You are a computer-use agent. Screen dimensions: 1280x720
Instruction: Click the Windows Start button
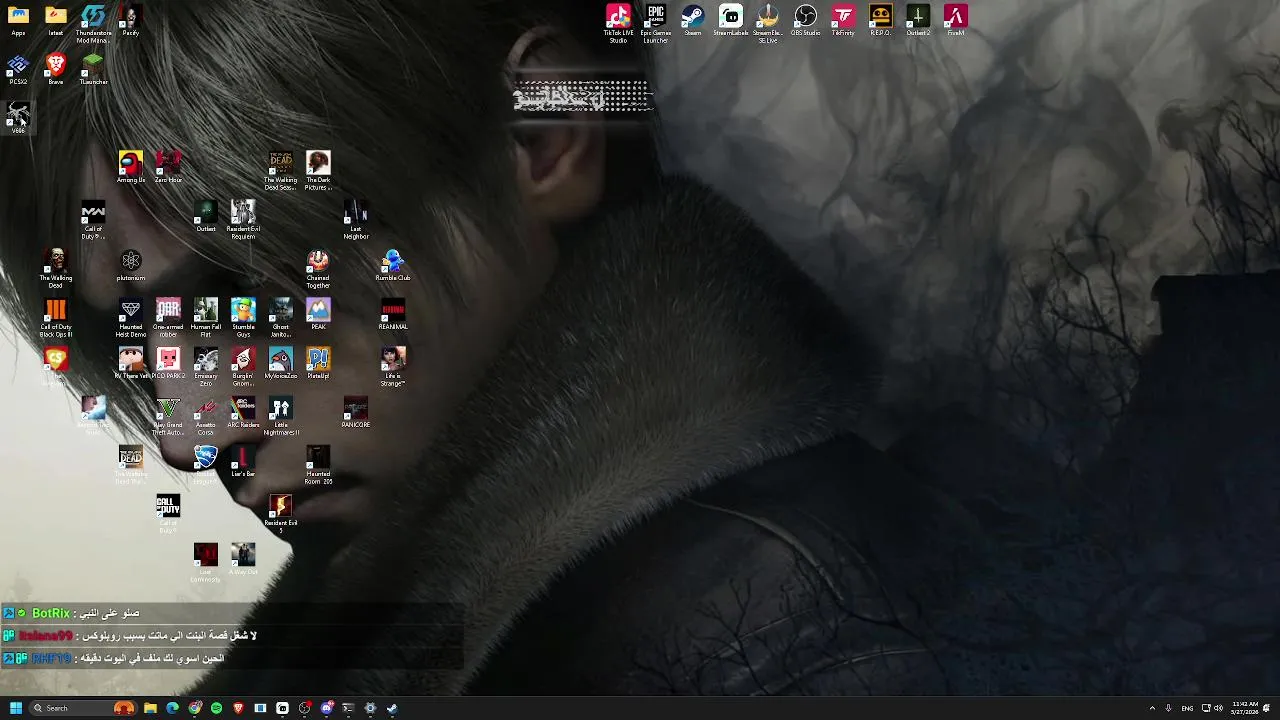tap(16, 708)
